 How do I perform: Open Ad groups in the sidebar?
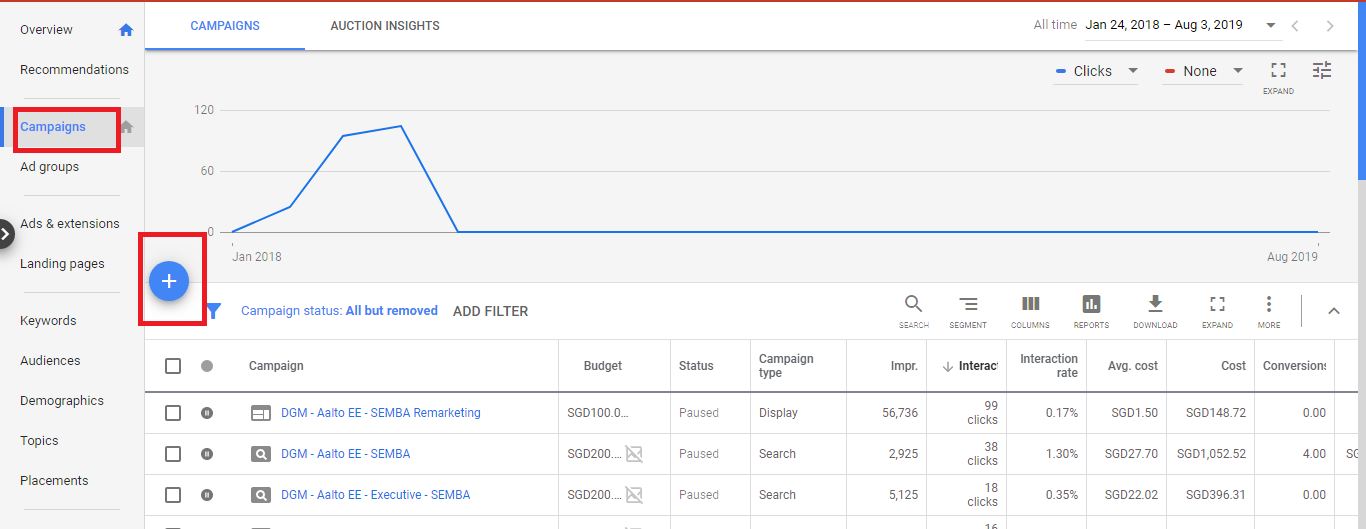[x=49, y=167]
